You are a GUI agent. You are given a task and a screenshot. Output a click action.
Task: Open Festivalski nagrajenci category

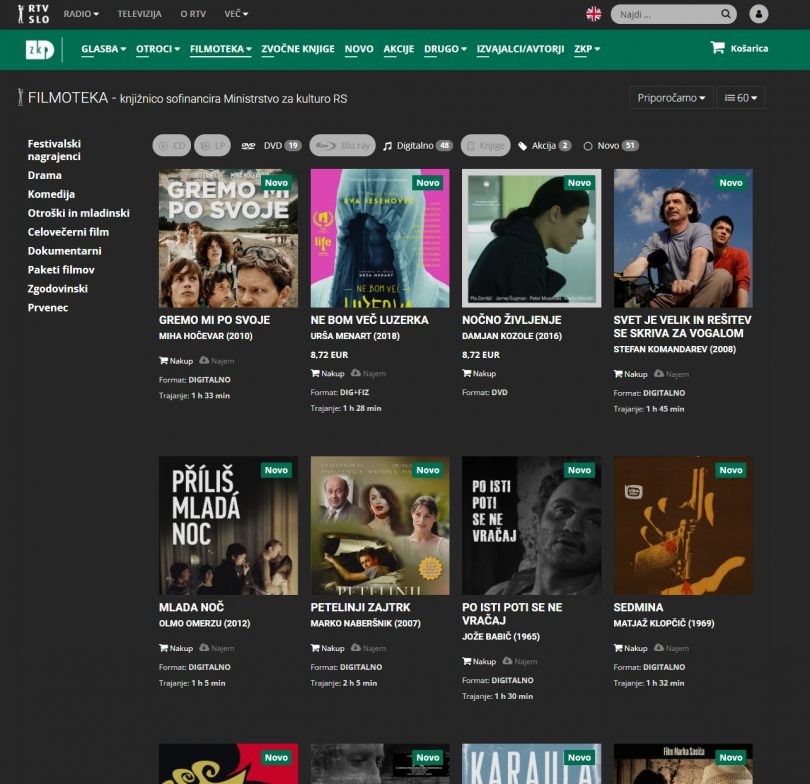pos(54,150)
